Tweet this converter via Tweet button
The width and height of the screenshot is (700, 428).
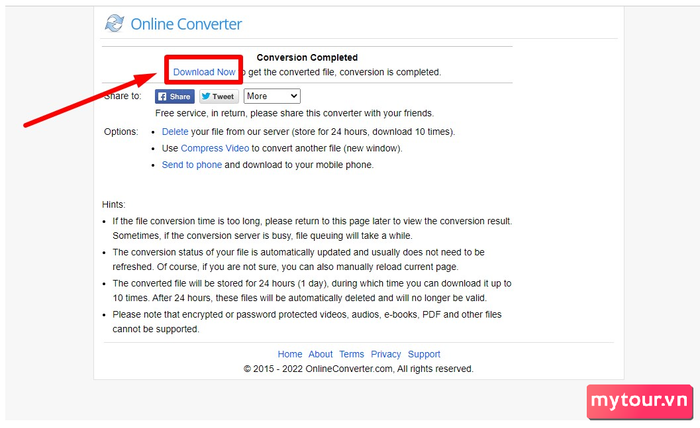pos(219,96)
